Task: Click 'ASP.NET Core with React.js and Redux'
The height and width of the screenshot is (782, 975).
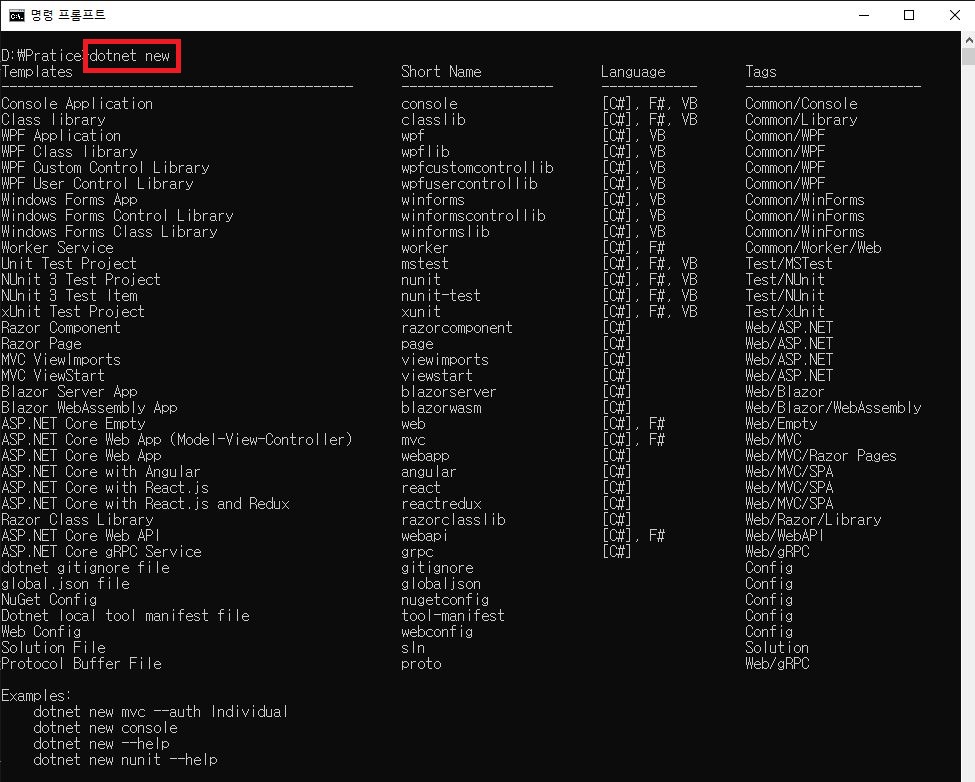Action: click(146, 504)
